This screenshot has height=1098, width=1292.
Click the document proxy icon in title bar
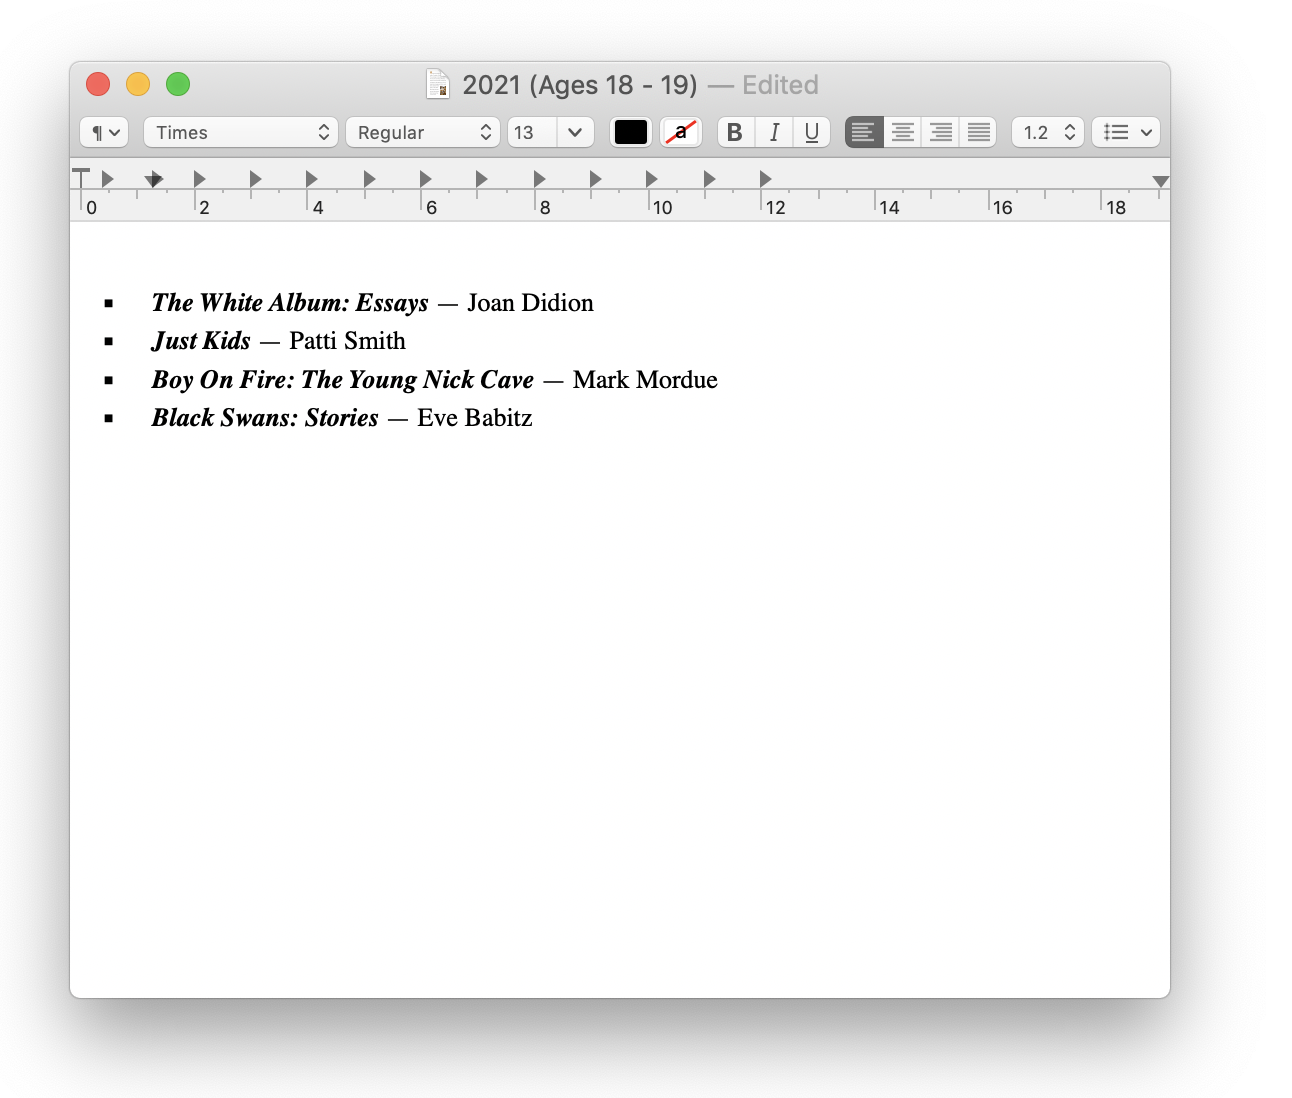coord(438,85)
